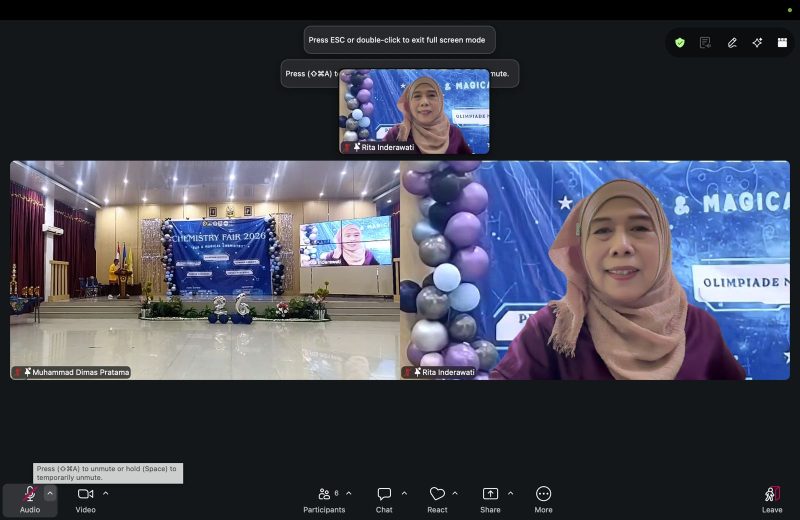This screenshot has width=800, height=520.
Task: Start screen Share
Action: pos(490,500)
